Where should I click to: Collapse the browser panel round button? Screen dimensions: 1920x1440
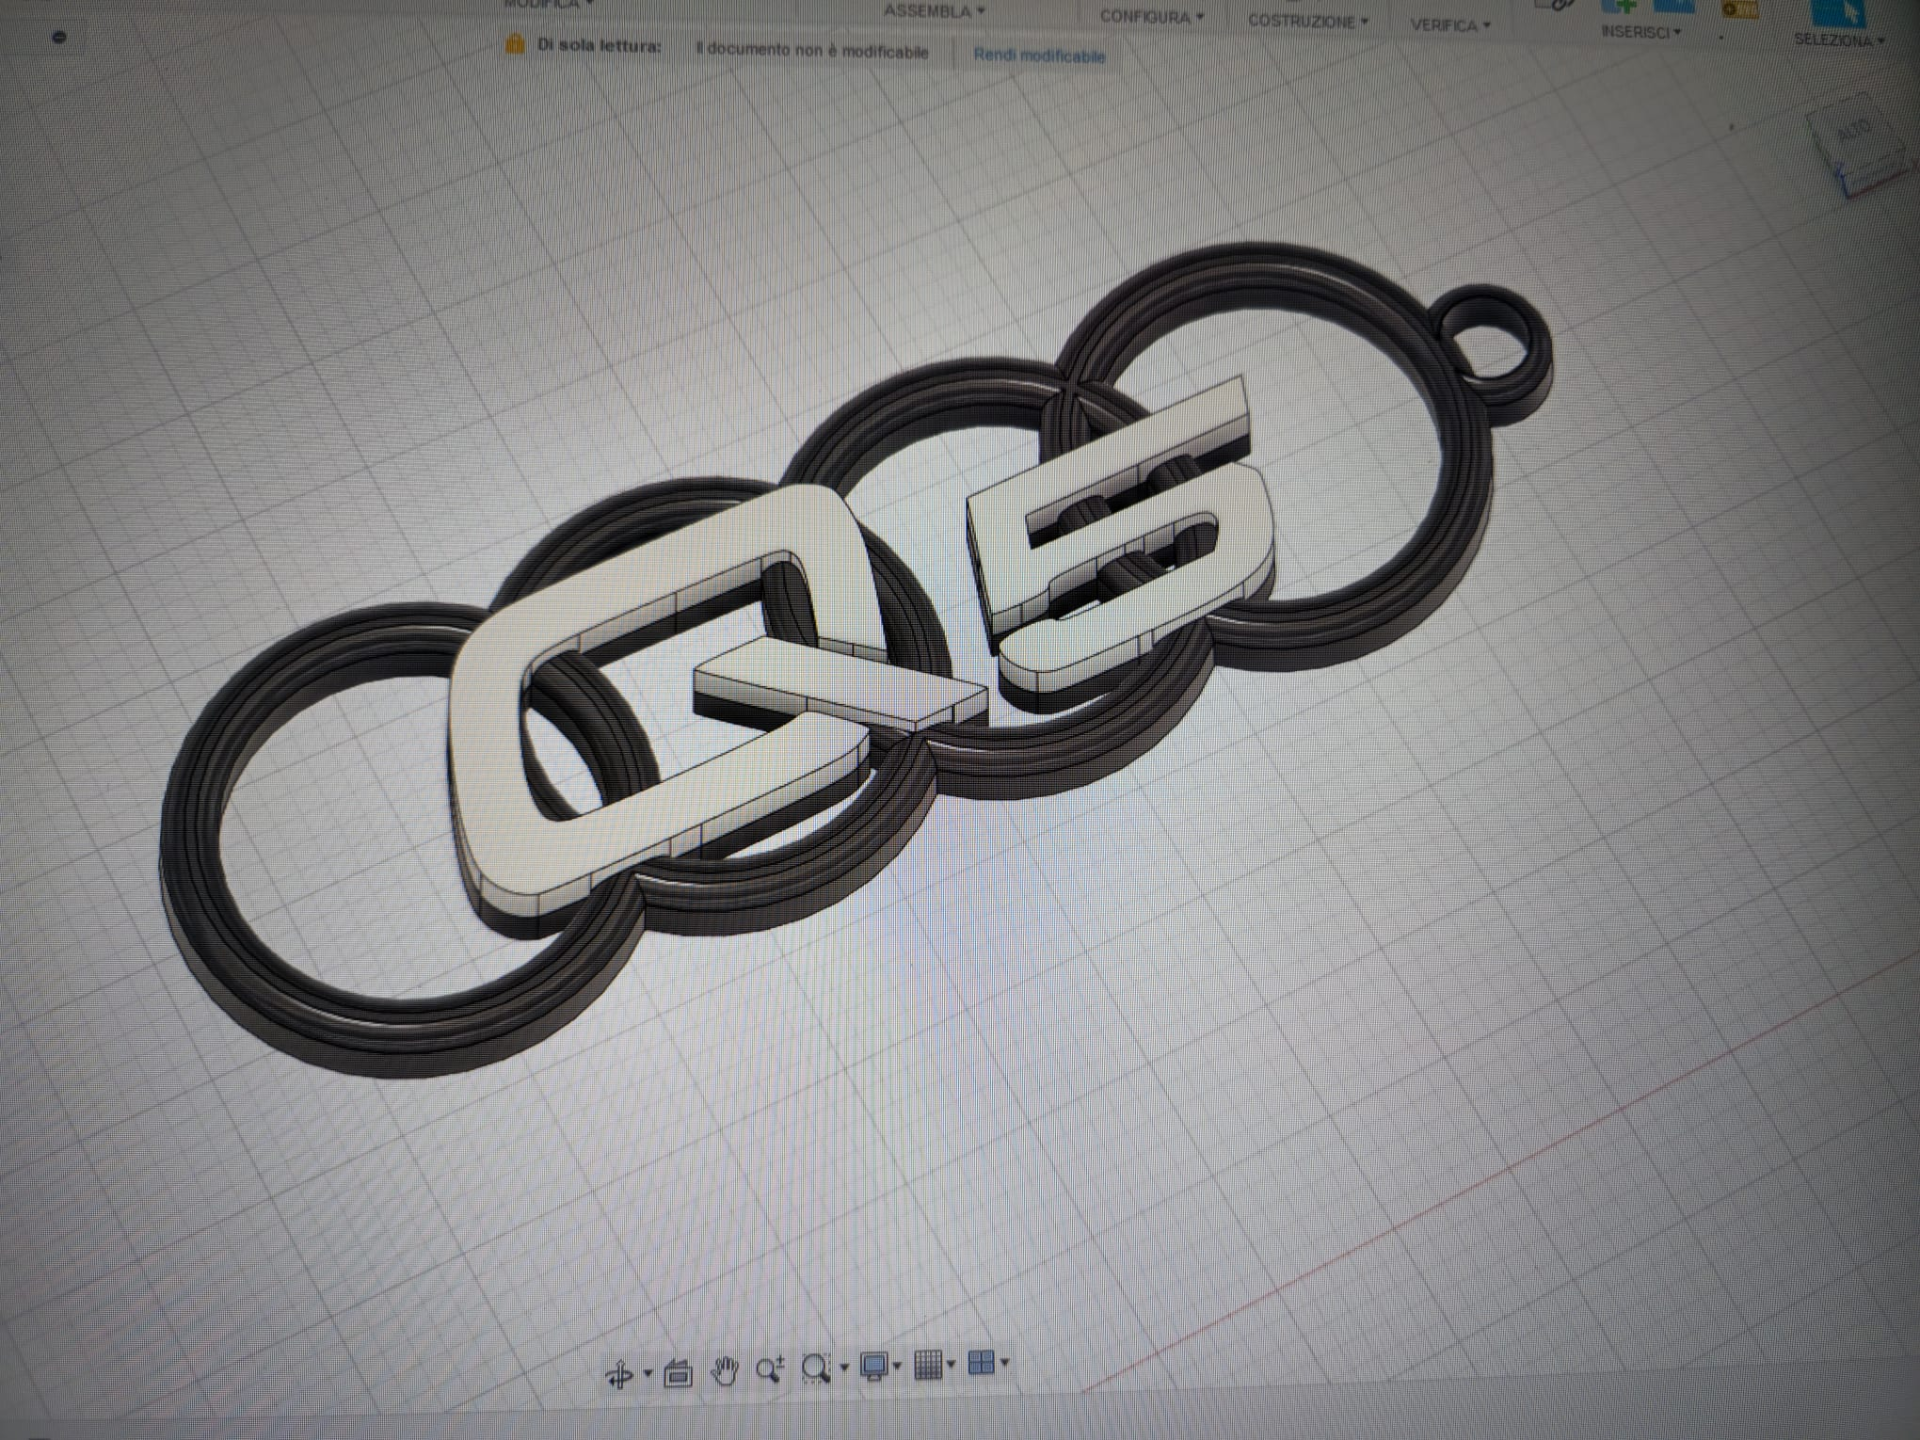(59, 37)
